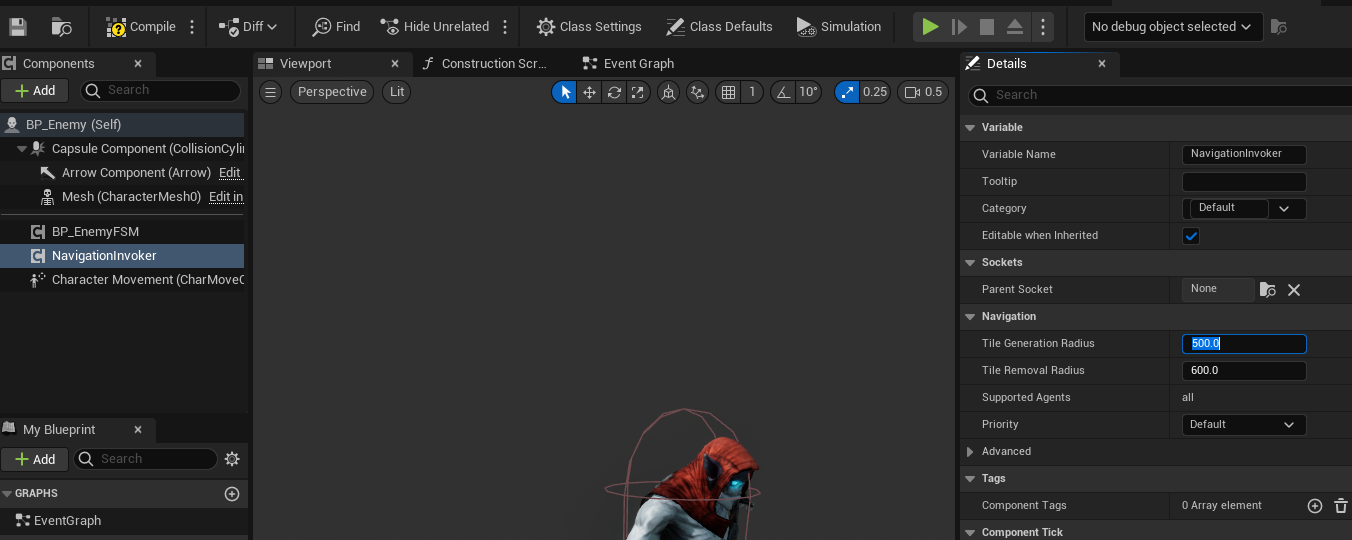1352x540 pixels.
Task: Open the Diff dropdown
Action: 249,27
